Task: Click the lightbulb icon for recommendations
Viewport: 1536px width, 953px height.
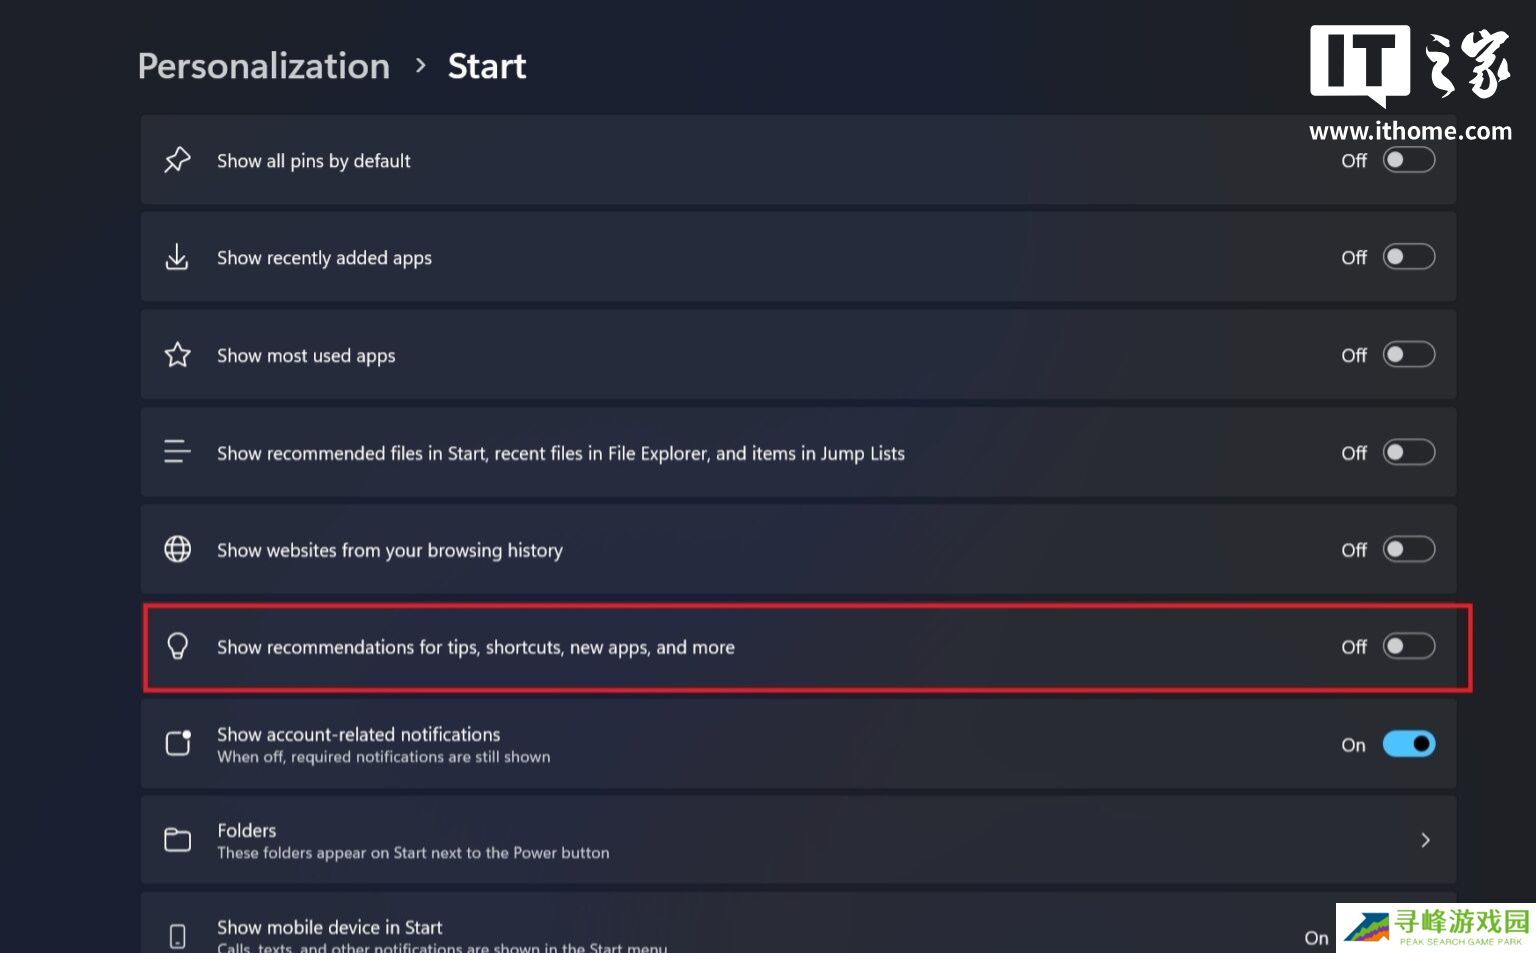Action: [177, 646]
